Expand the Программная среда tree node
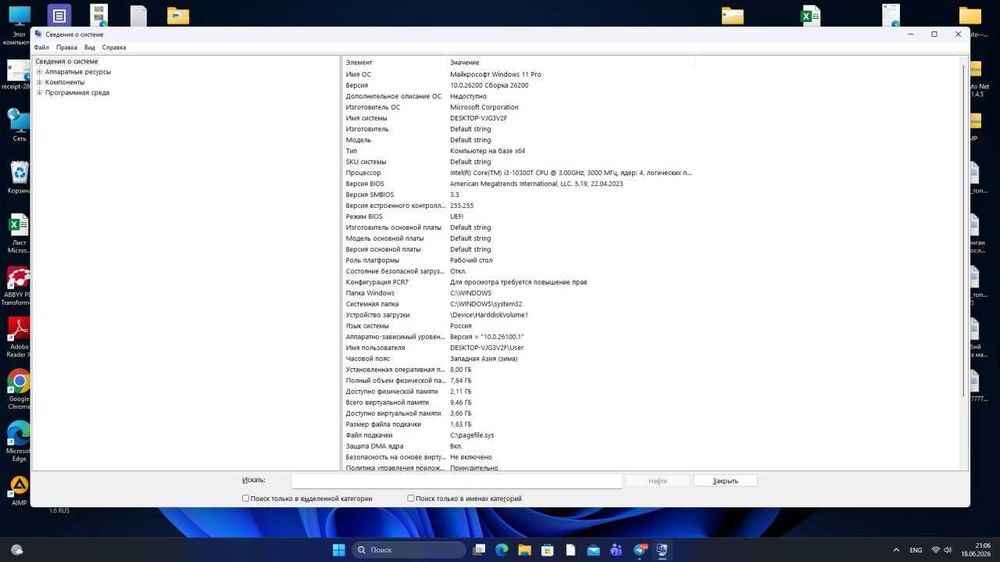Image resolution: width=1000 pixels, height=562 pixels. point(40,92)
